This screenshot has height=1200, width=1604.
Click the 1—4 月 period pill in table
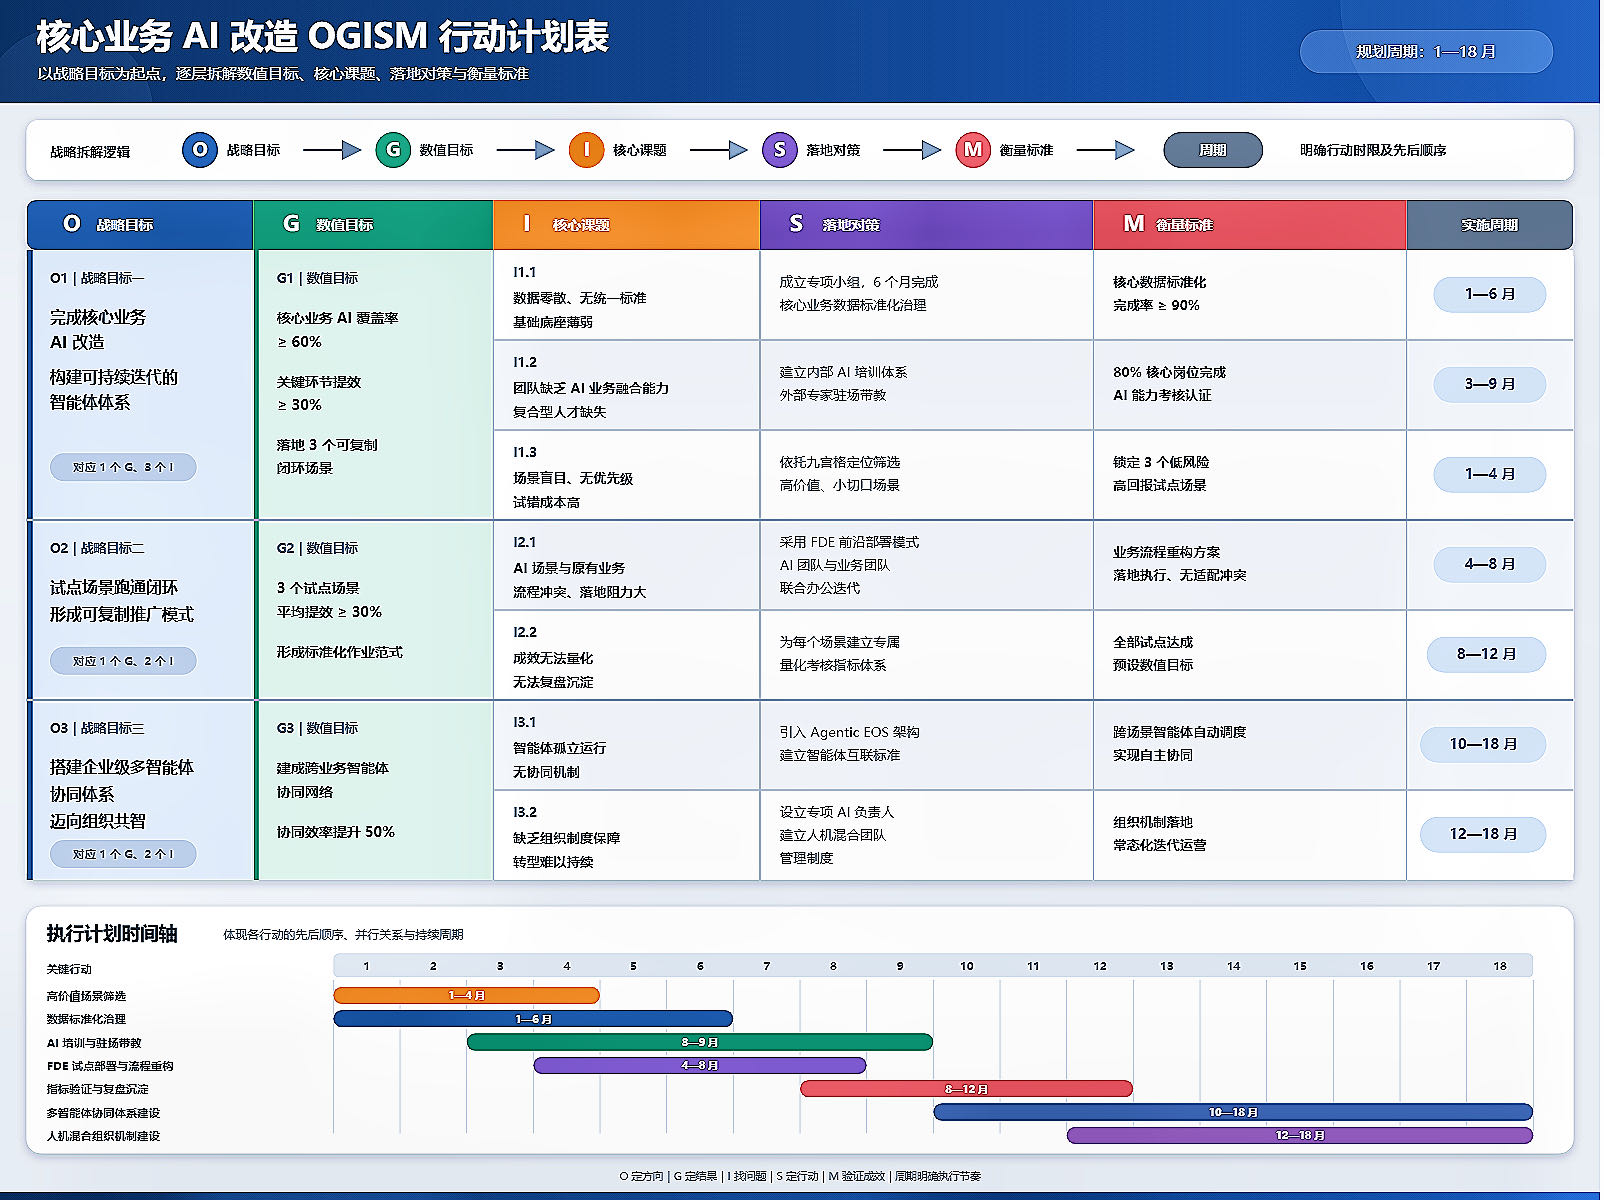point(1490,474)
